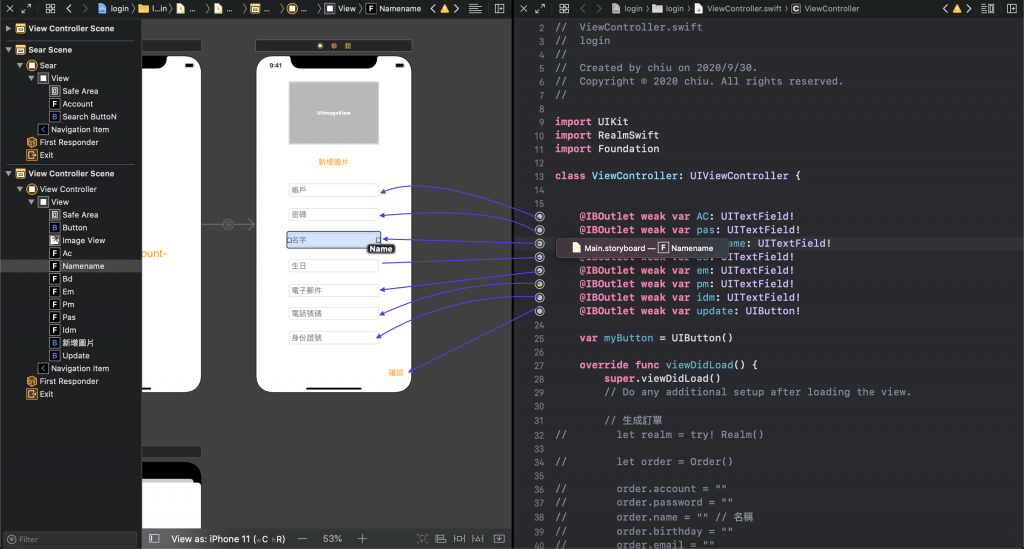Click Update Frames button in canvas bar
1024x549 pixels.
pyautogui.click(x=423, y=539)
